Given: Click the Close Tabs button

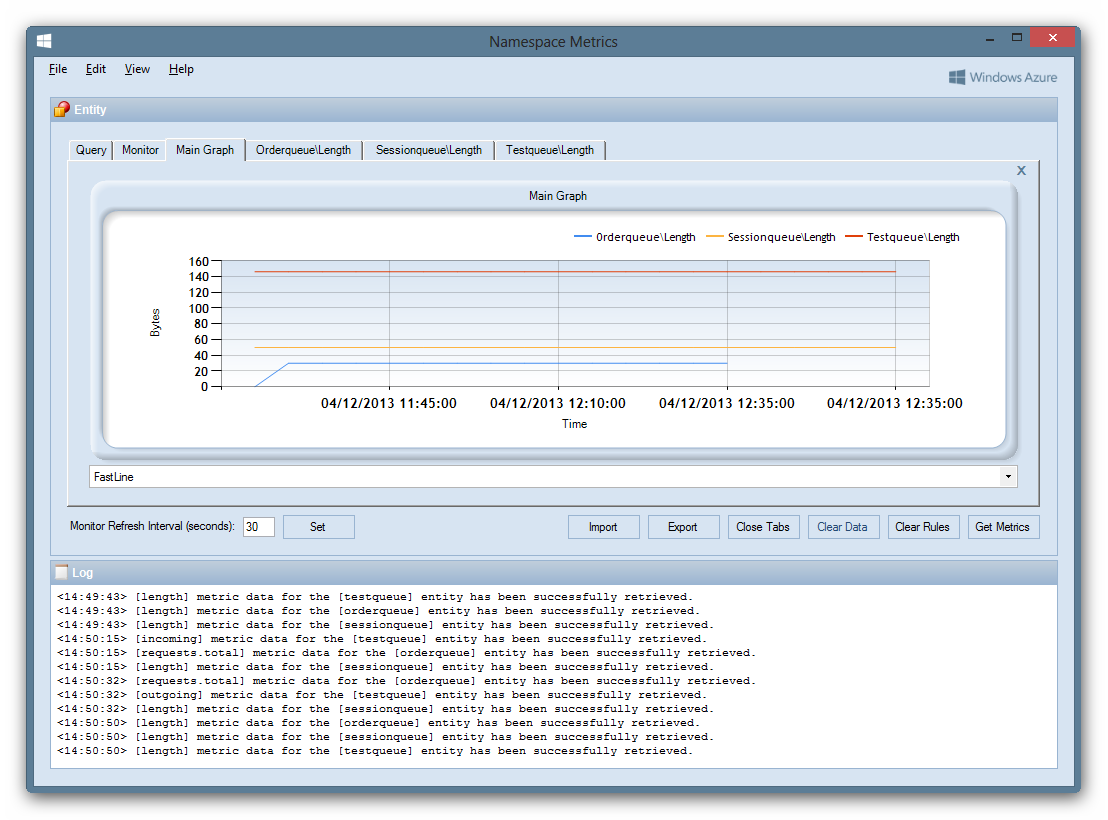Looking at the screenshot, I should [x=763, y=527].
